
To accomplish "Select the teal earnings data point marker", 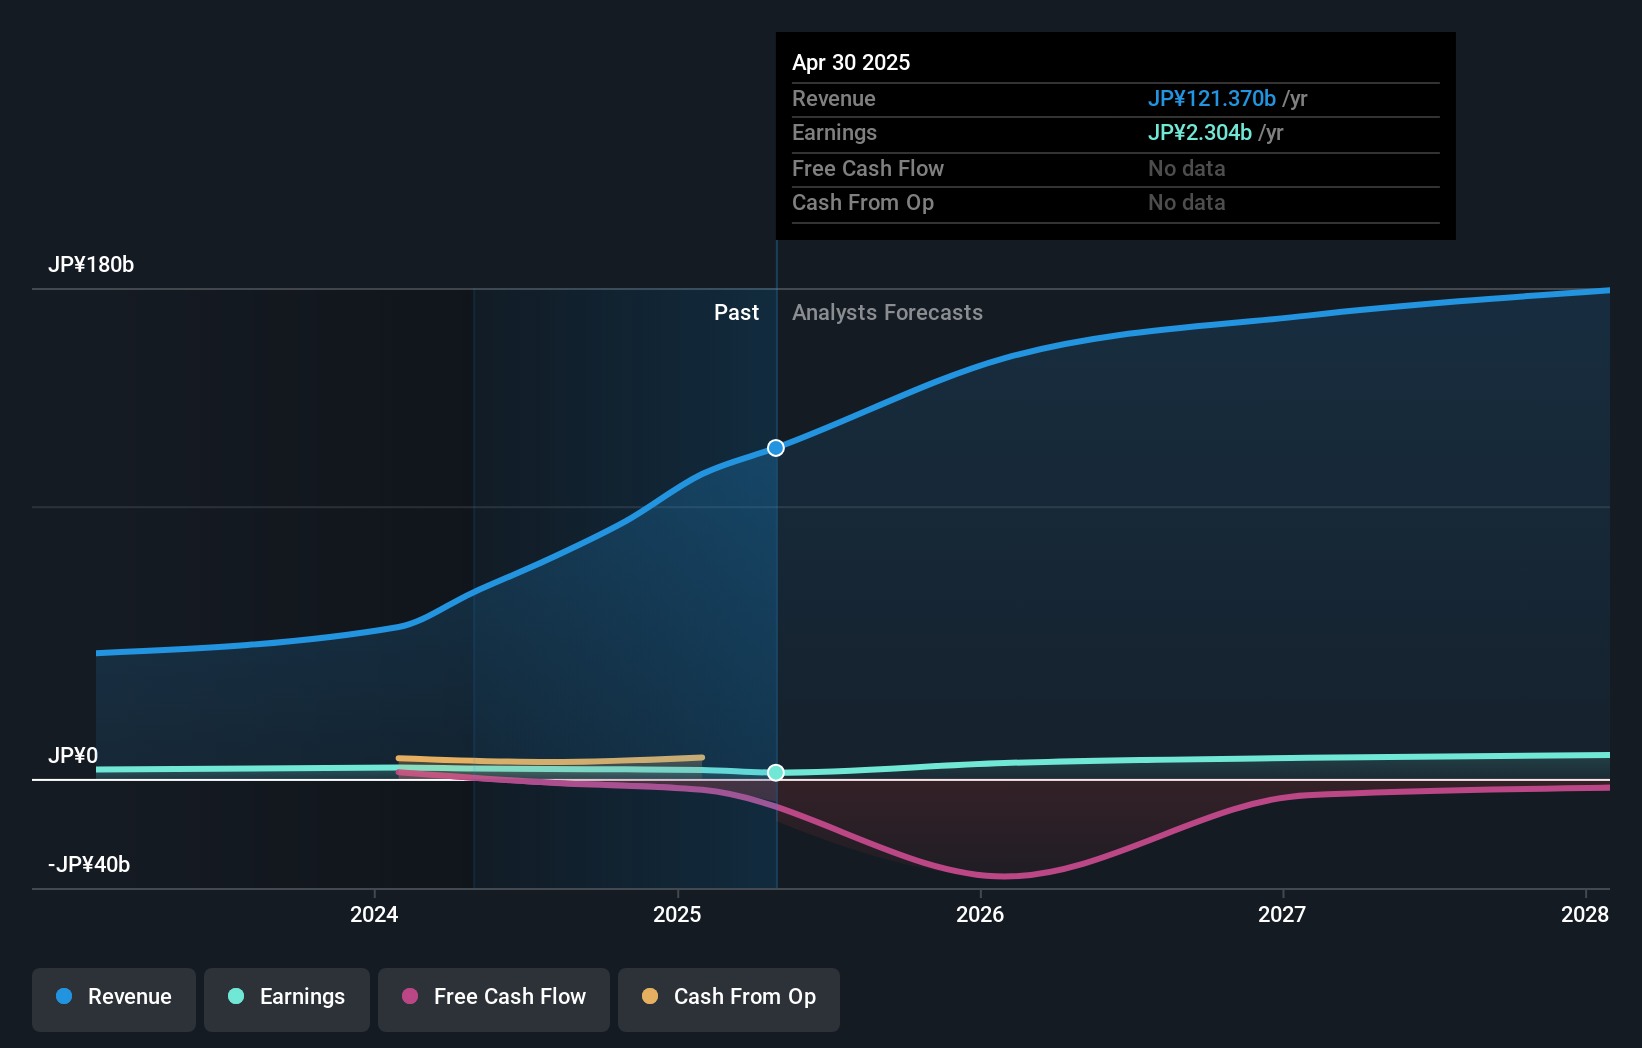I will click(775, 772).
